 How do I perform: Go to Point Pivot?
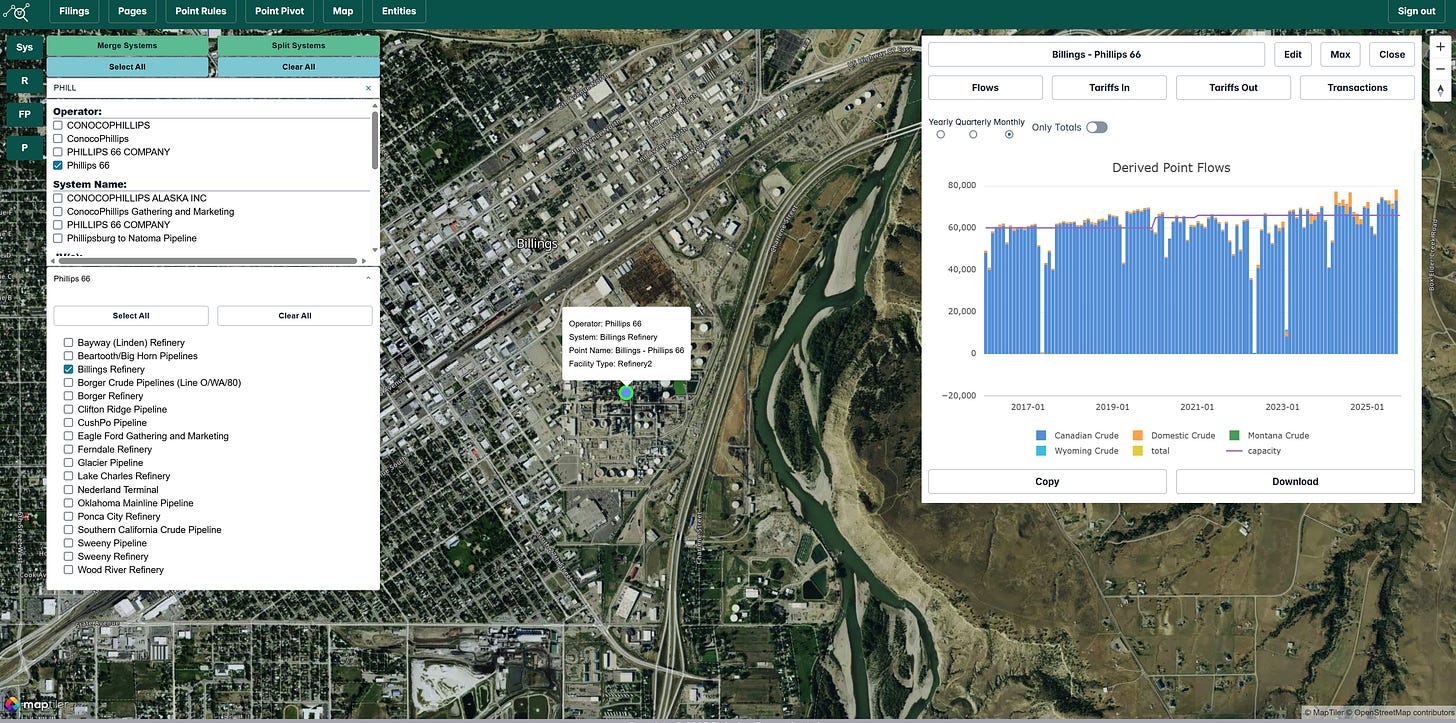click(x=280, y=12)
